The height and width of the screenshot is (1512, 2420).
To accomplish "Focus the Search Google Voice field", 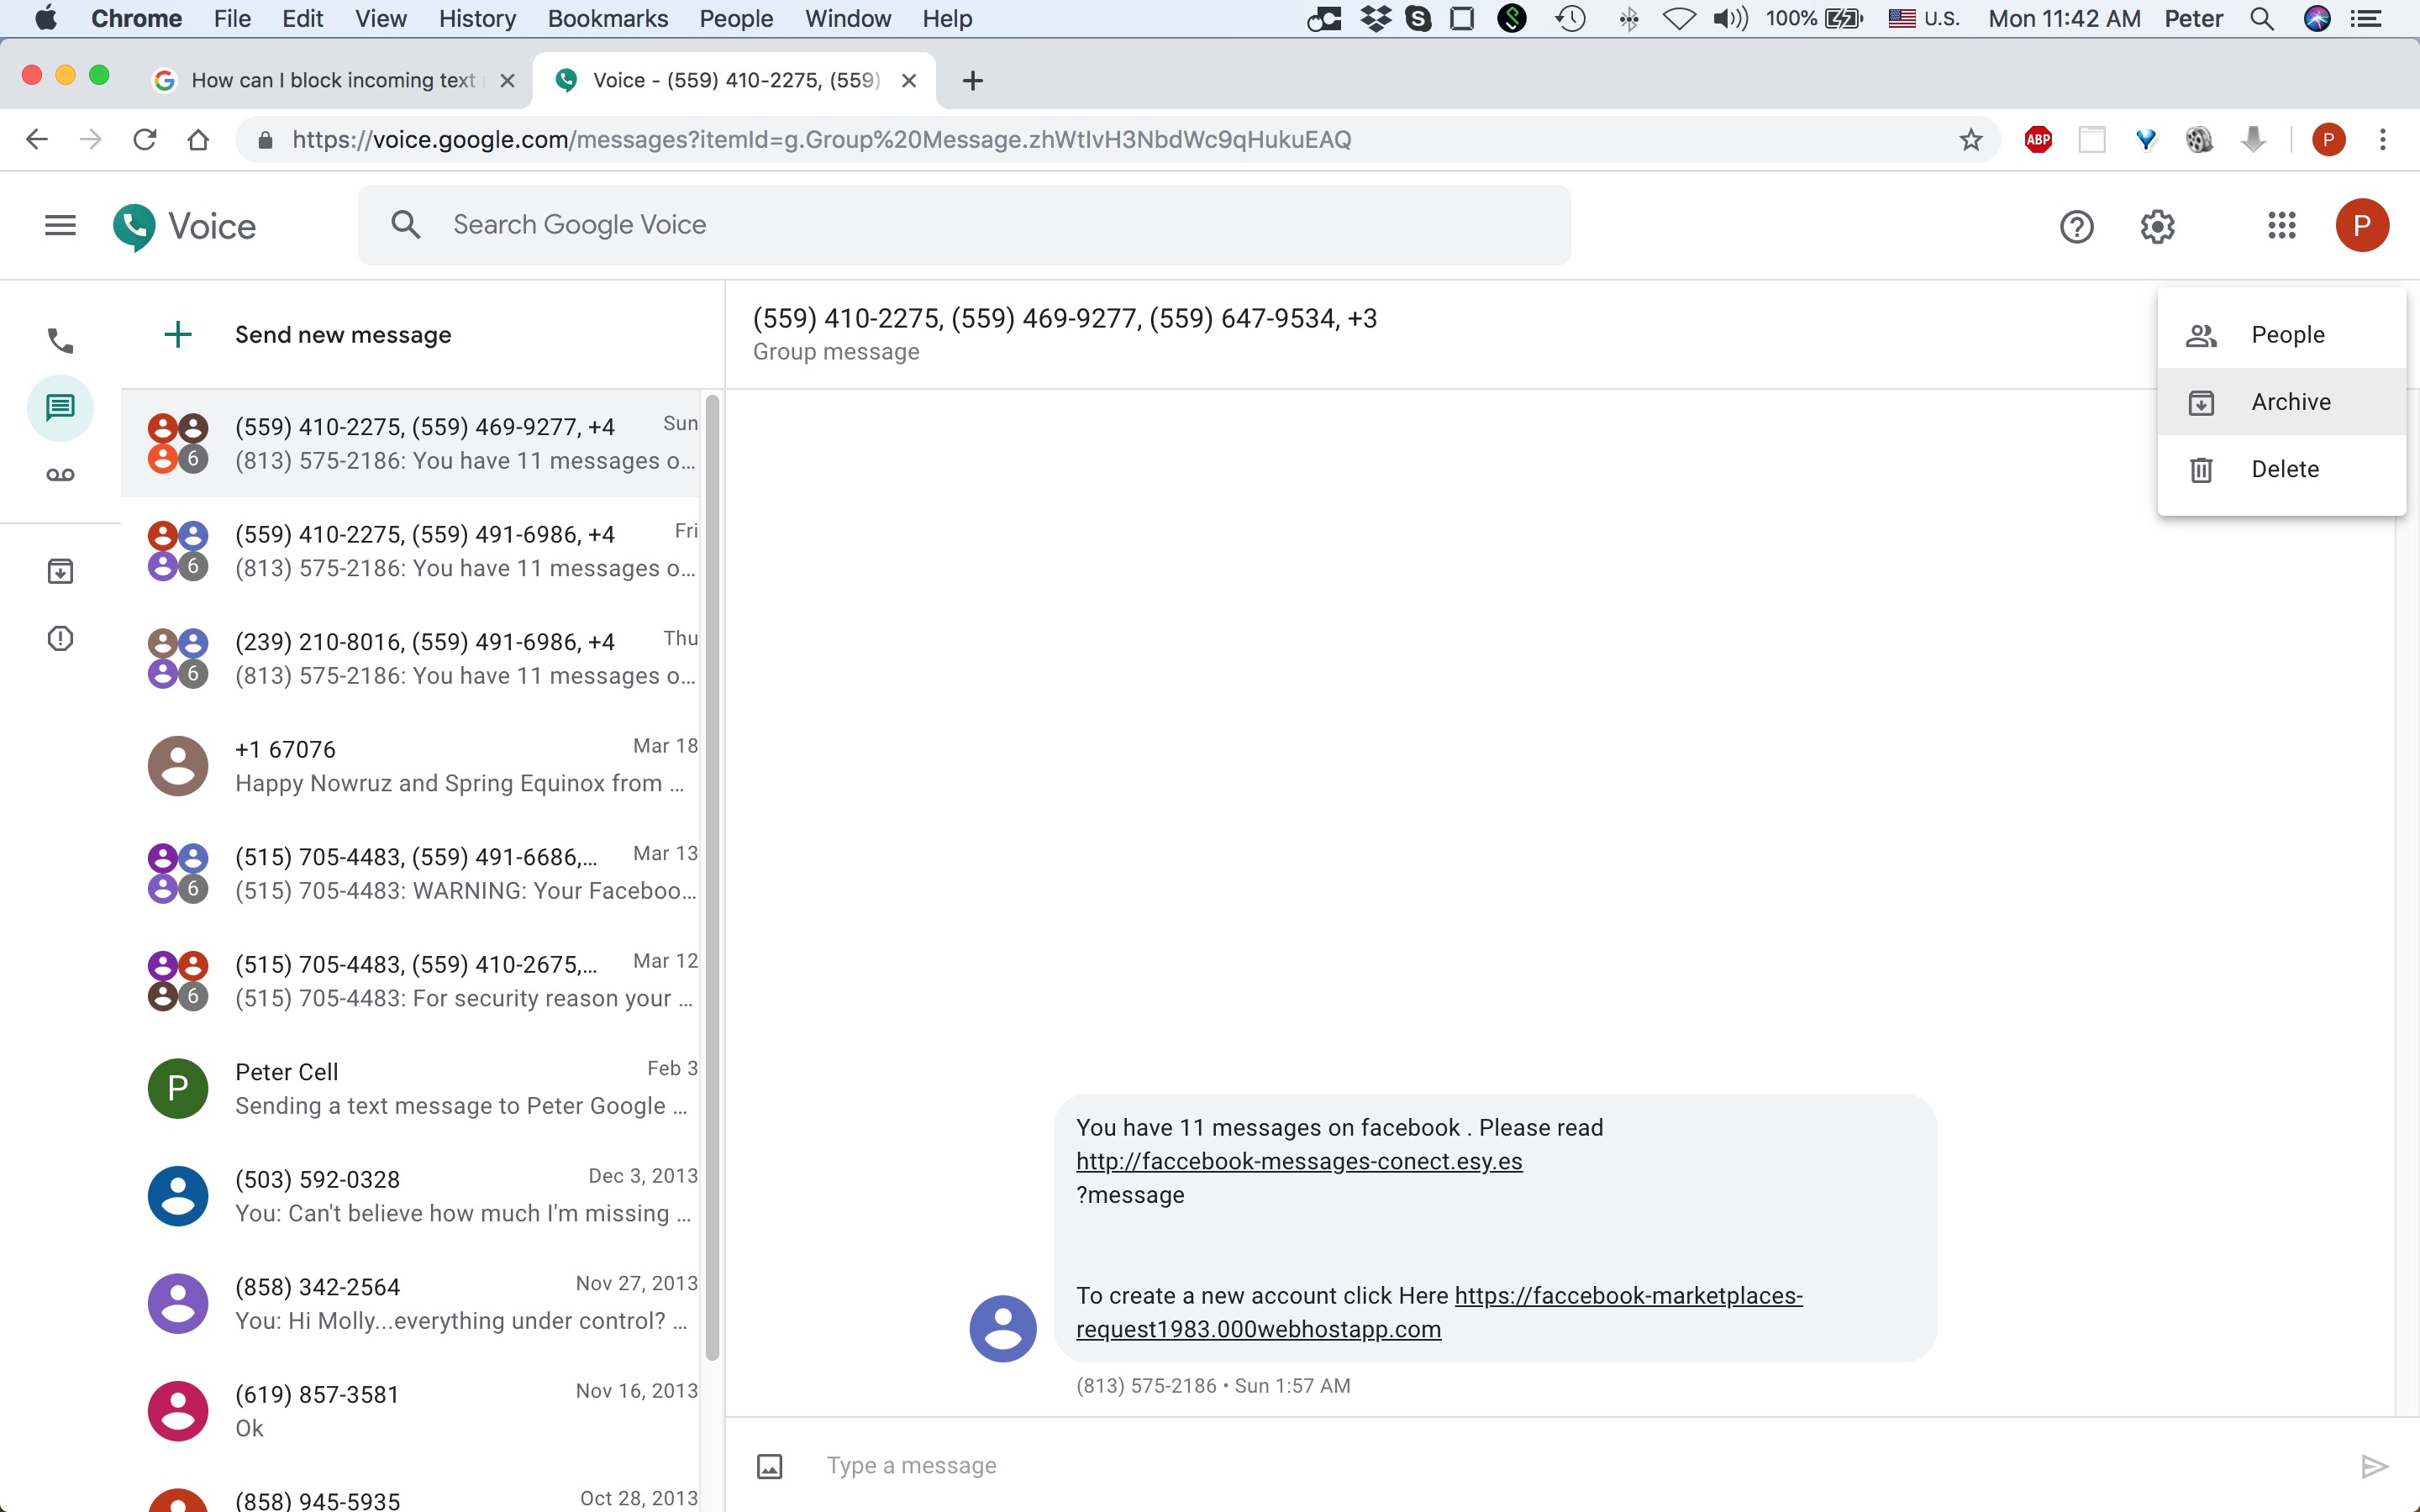I will pyautogui.click(x=964, y=225).
